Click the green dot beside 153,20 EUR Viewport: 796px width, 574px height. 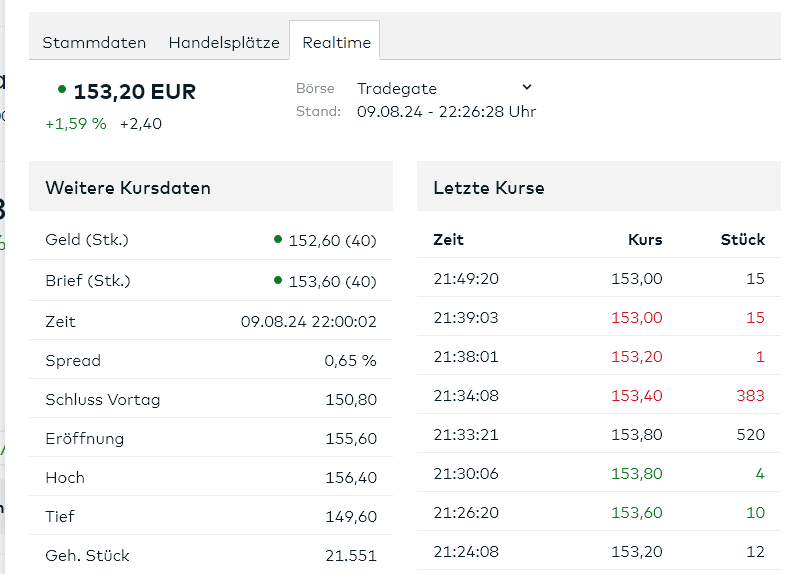click(x=62, y=90)
